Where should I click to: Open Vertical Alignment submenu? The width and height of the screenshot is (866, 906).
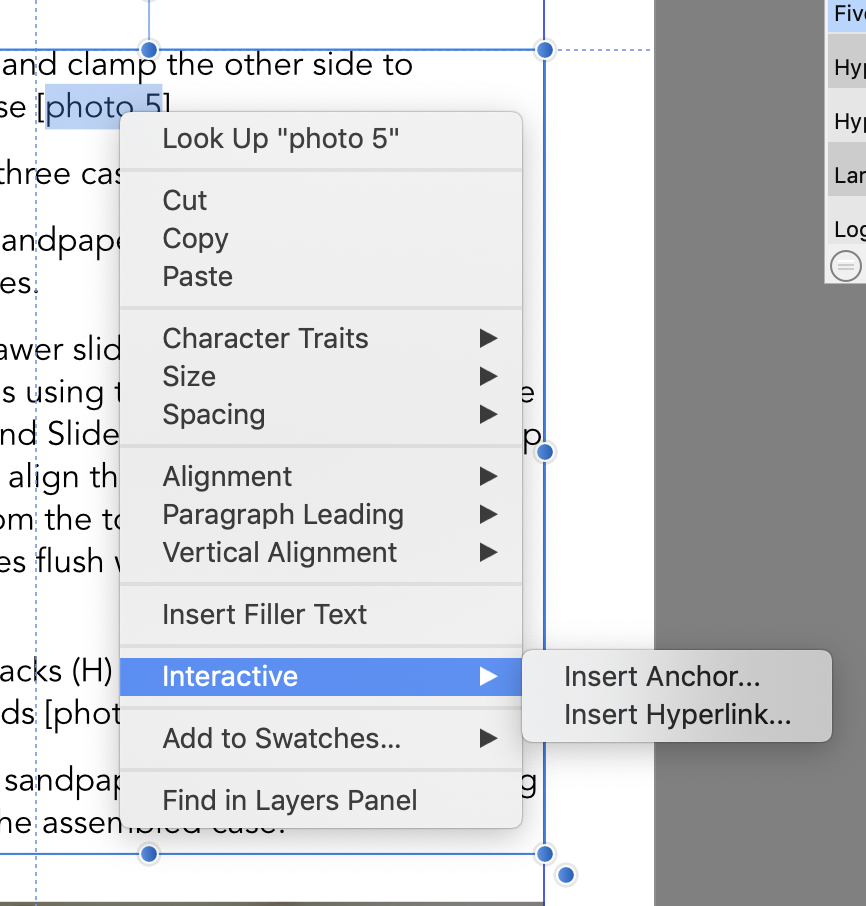[x=321, y=553]
